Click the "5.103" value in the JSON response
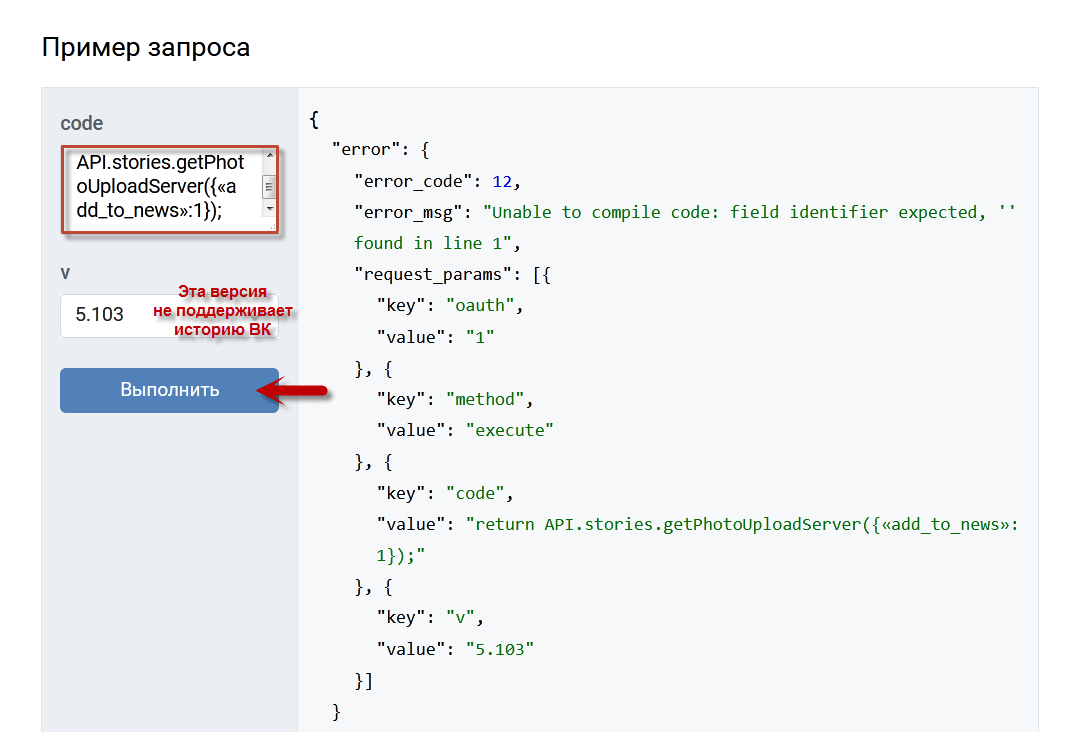1076x732 pixels. [500, 649]
